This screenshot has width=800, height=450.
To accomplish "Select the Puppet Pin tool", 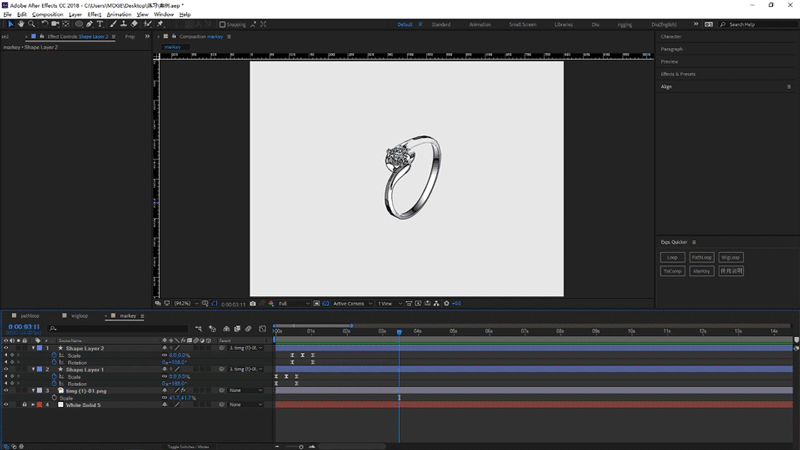I will (160, 24).
